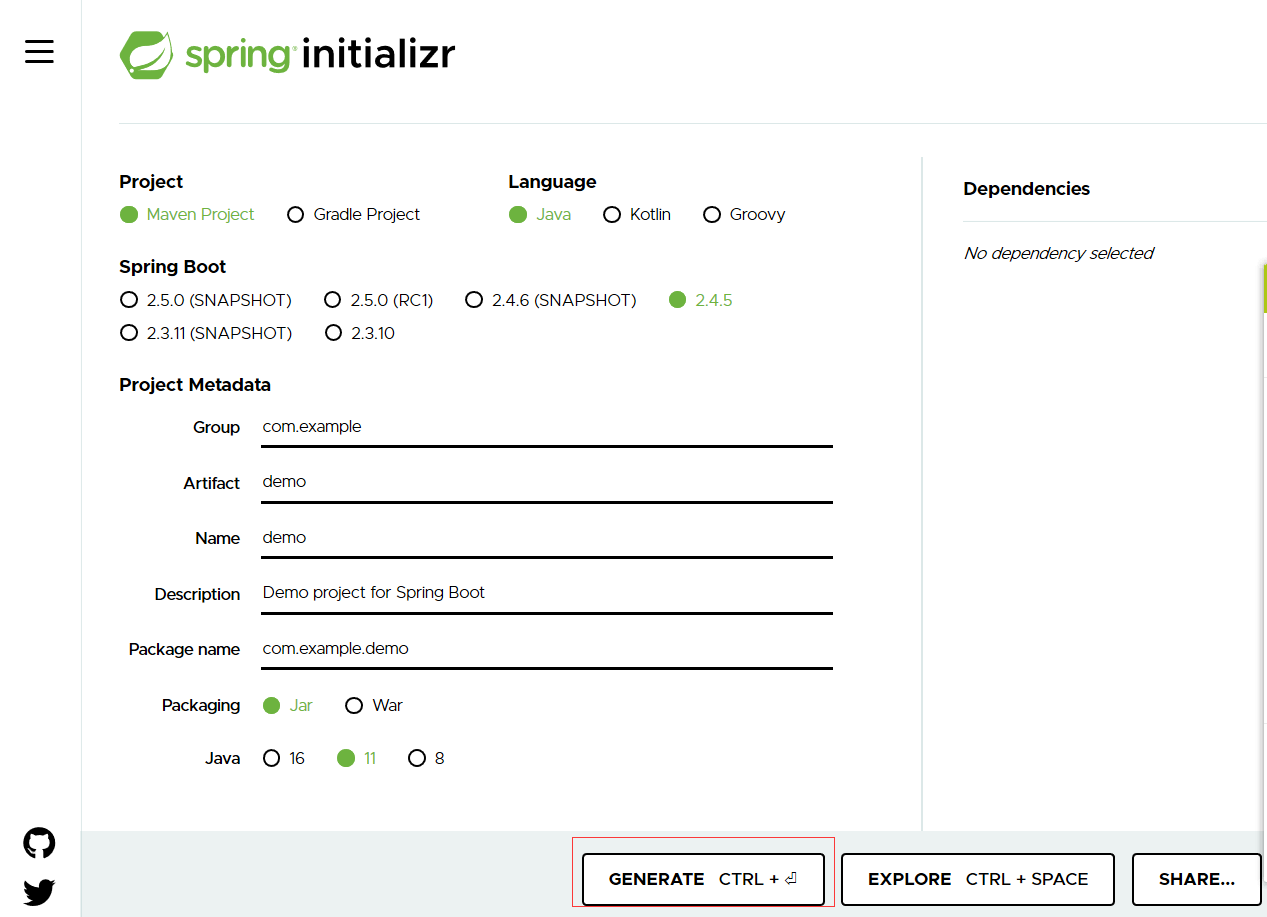Screen dimensions: 1267x917
Task: Click the EXPLORE button
Action: 978,880
